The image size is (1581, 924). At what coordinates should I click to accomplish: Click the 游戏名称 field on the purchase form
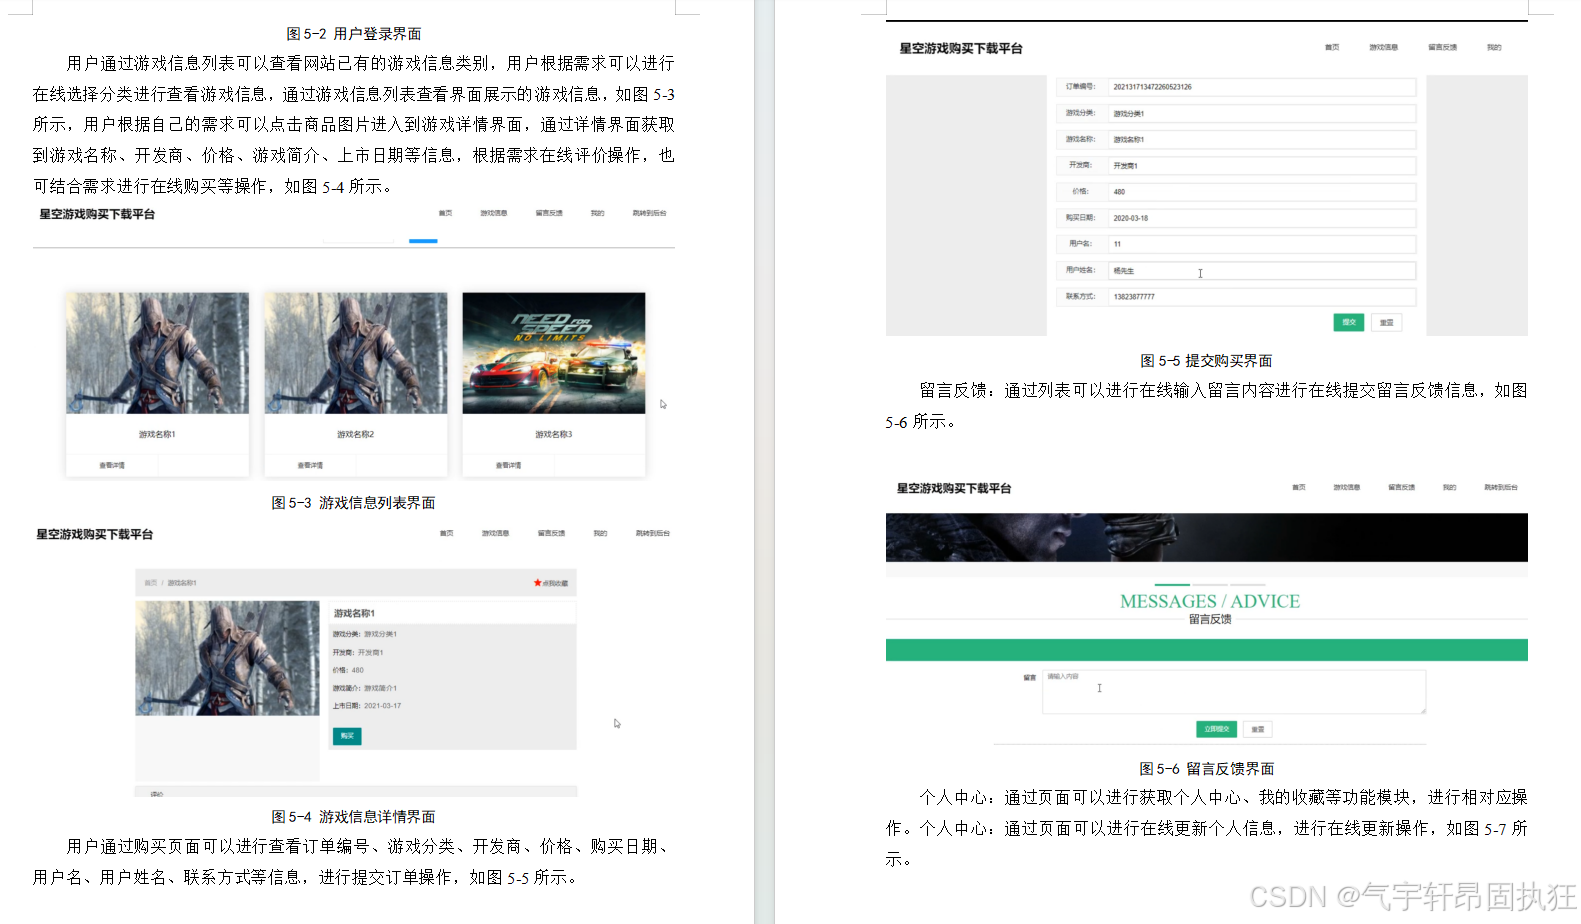pyautogui.click(x=1262, y=139)
